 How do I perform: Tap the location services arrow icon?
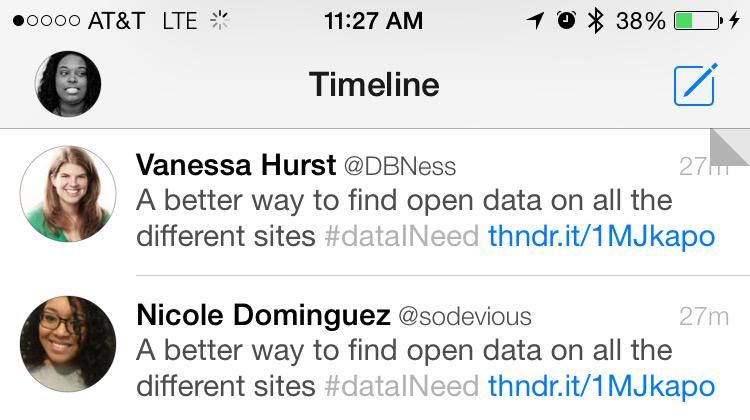click(535, 21)
